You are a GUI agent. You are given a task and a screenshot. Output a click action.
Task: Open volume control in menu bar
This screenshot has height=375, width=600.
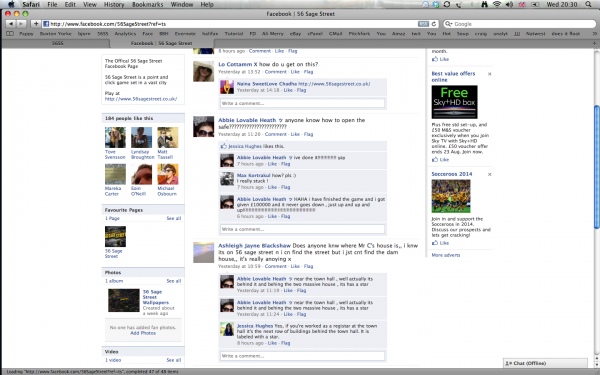[509, 4]
